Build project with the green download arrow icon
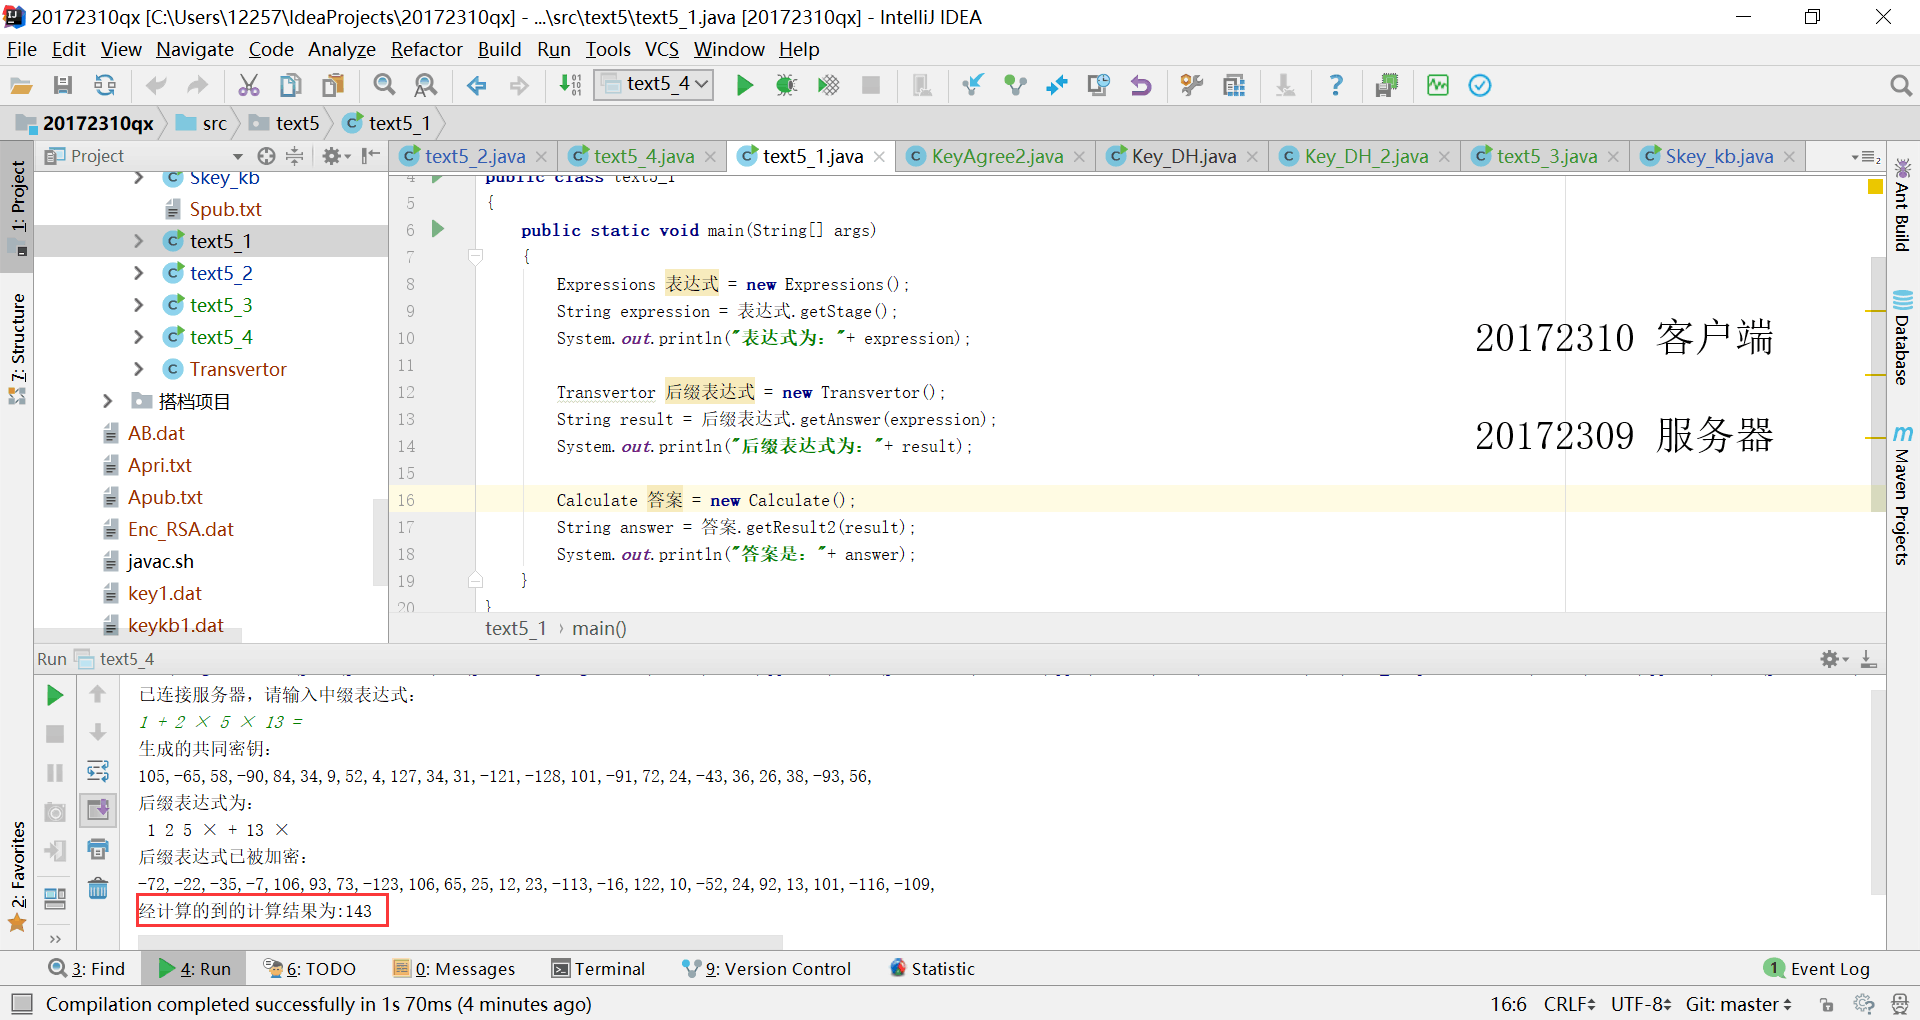 click(570, 86)
